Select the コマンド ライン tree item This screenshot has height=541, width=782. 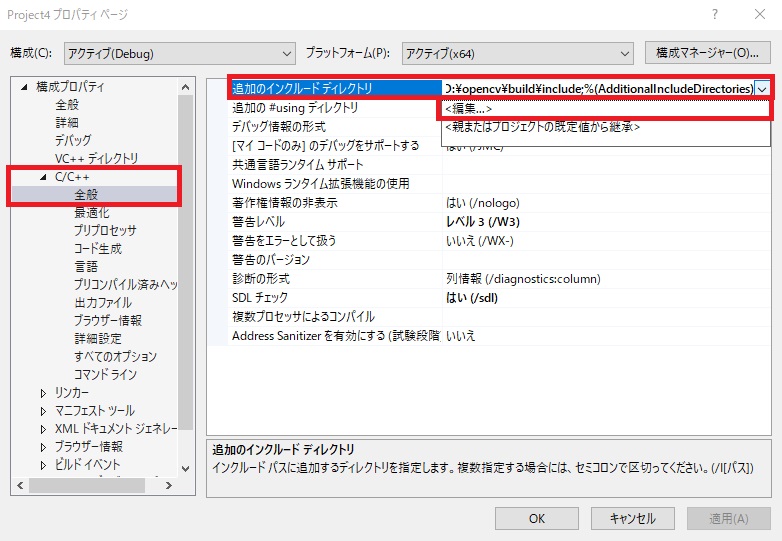105,374
